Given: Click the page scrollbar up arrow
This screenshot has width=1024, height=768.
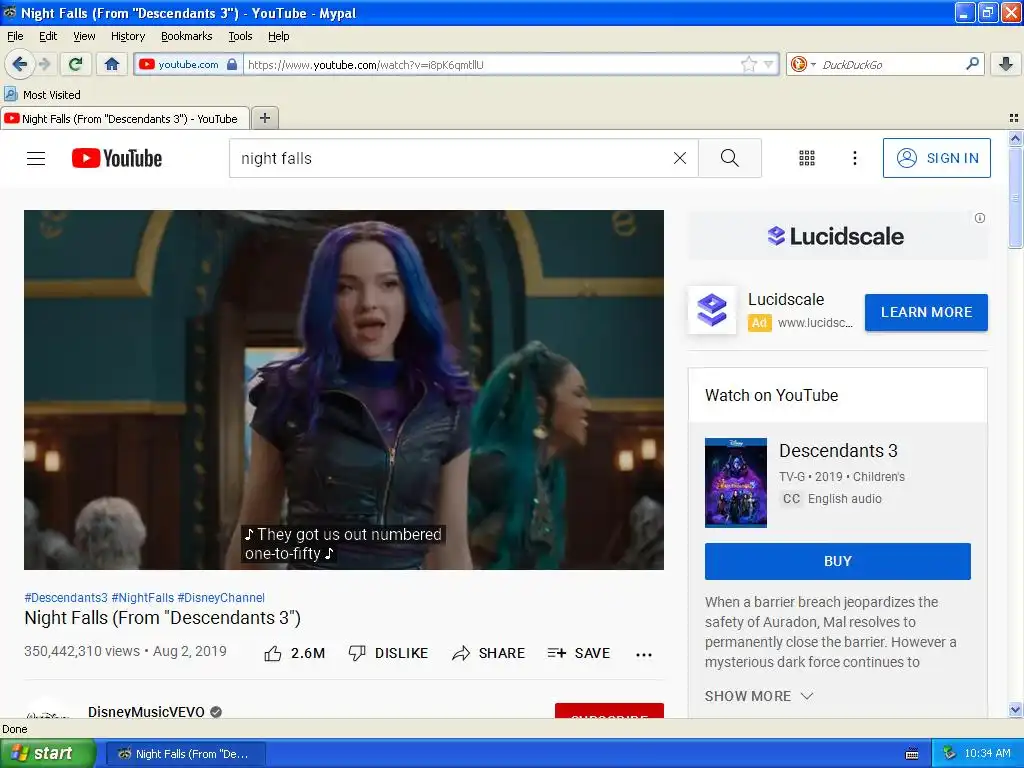Looking at the screenshot, I should pyautogui.click(x=1015, y=138).
